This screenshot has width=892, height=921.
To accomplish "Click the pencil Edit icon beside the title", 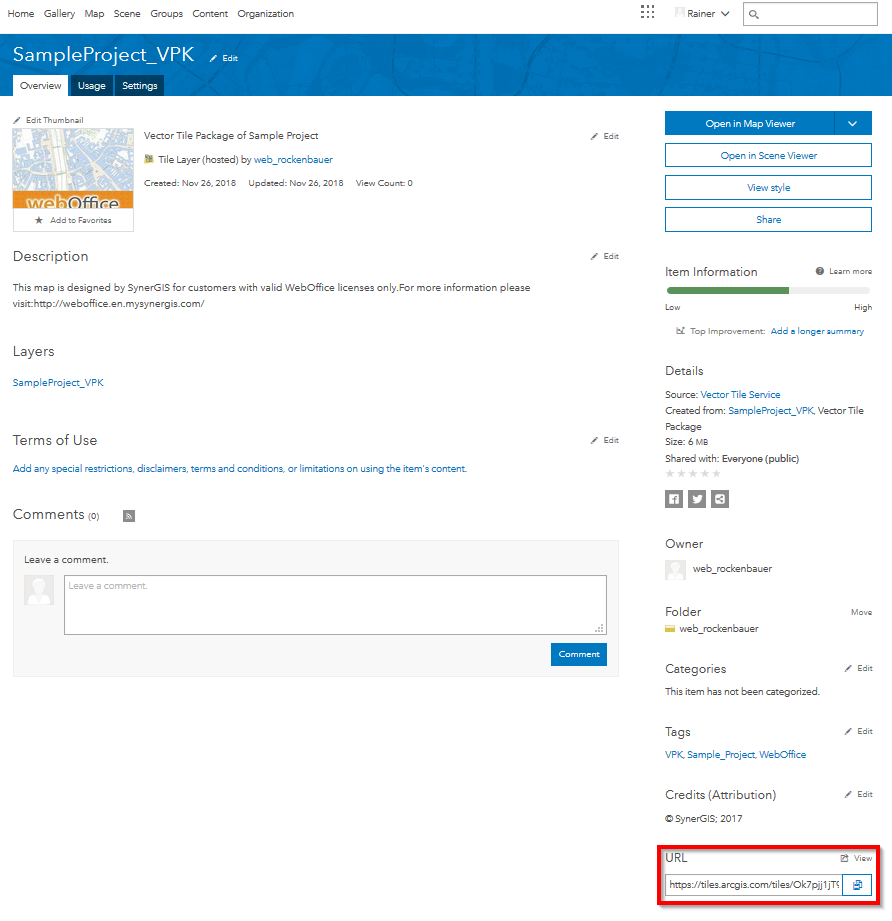I will pos(214,58).
